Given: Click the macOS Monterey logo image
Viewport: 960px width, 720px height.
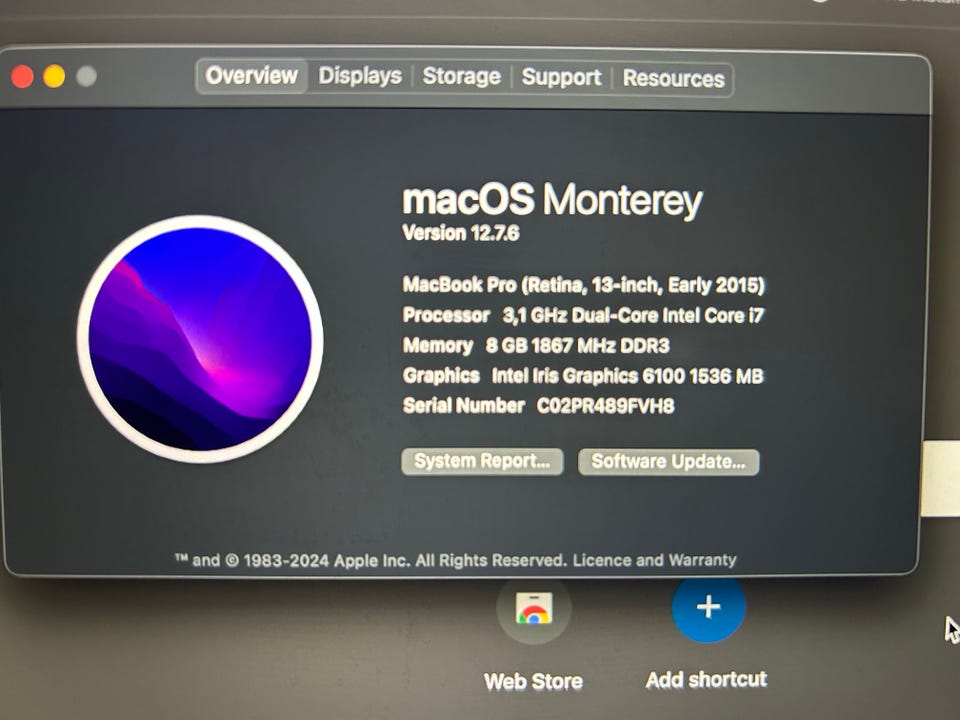Looking at the screenshot, I should point(200,339).
